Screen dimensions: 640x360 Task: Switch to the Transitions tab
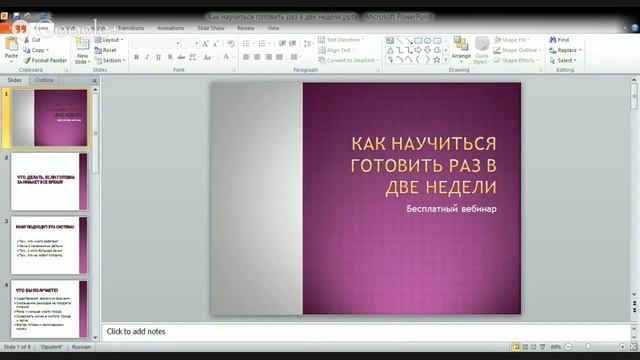(131, 28)
